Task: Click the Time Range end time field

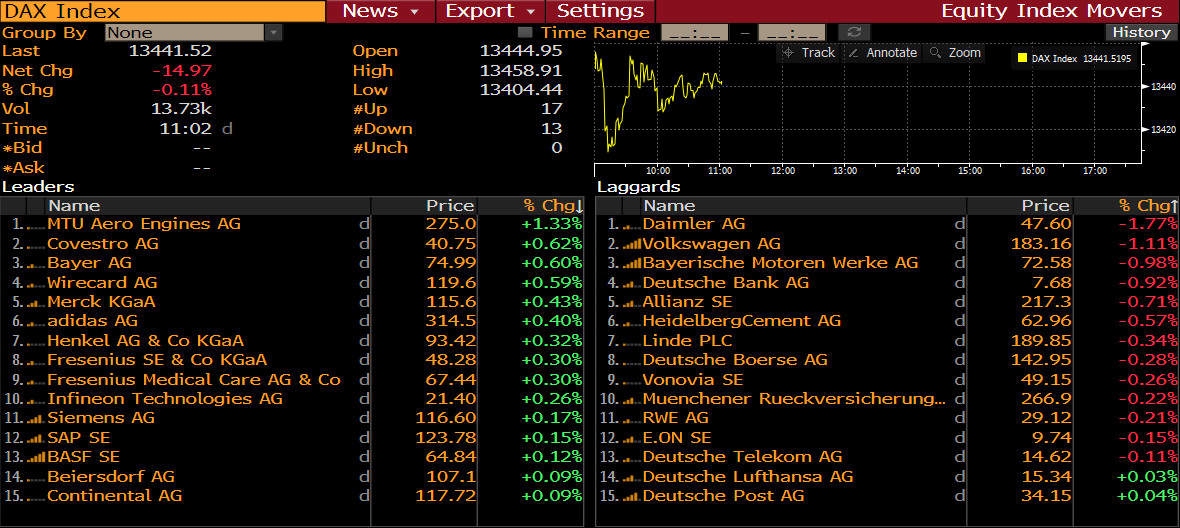Action: 792,32
